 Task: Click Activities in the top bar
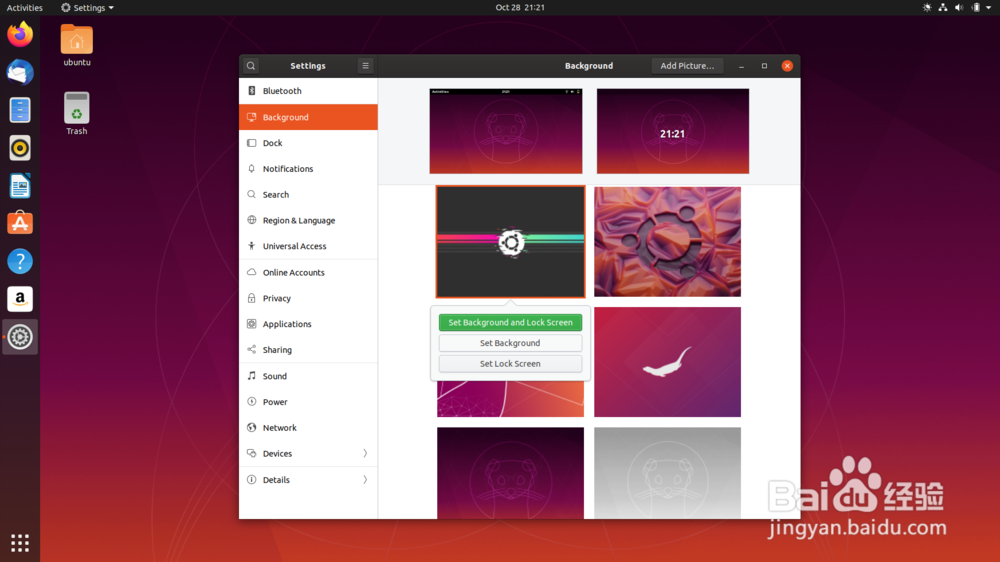pyautogui.click(x=24, y=8)
